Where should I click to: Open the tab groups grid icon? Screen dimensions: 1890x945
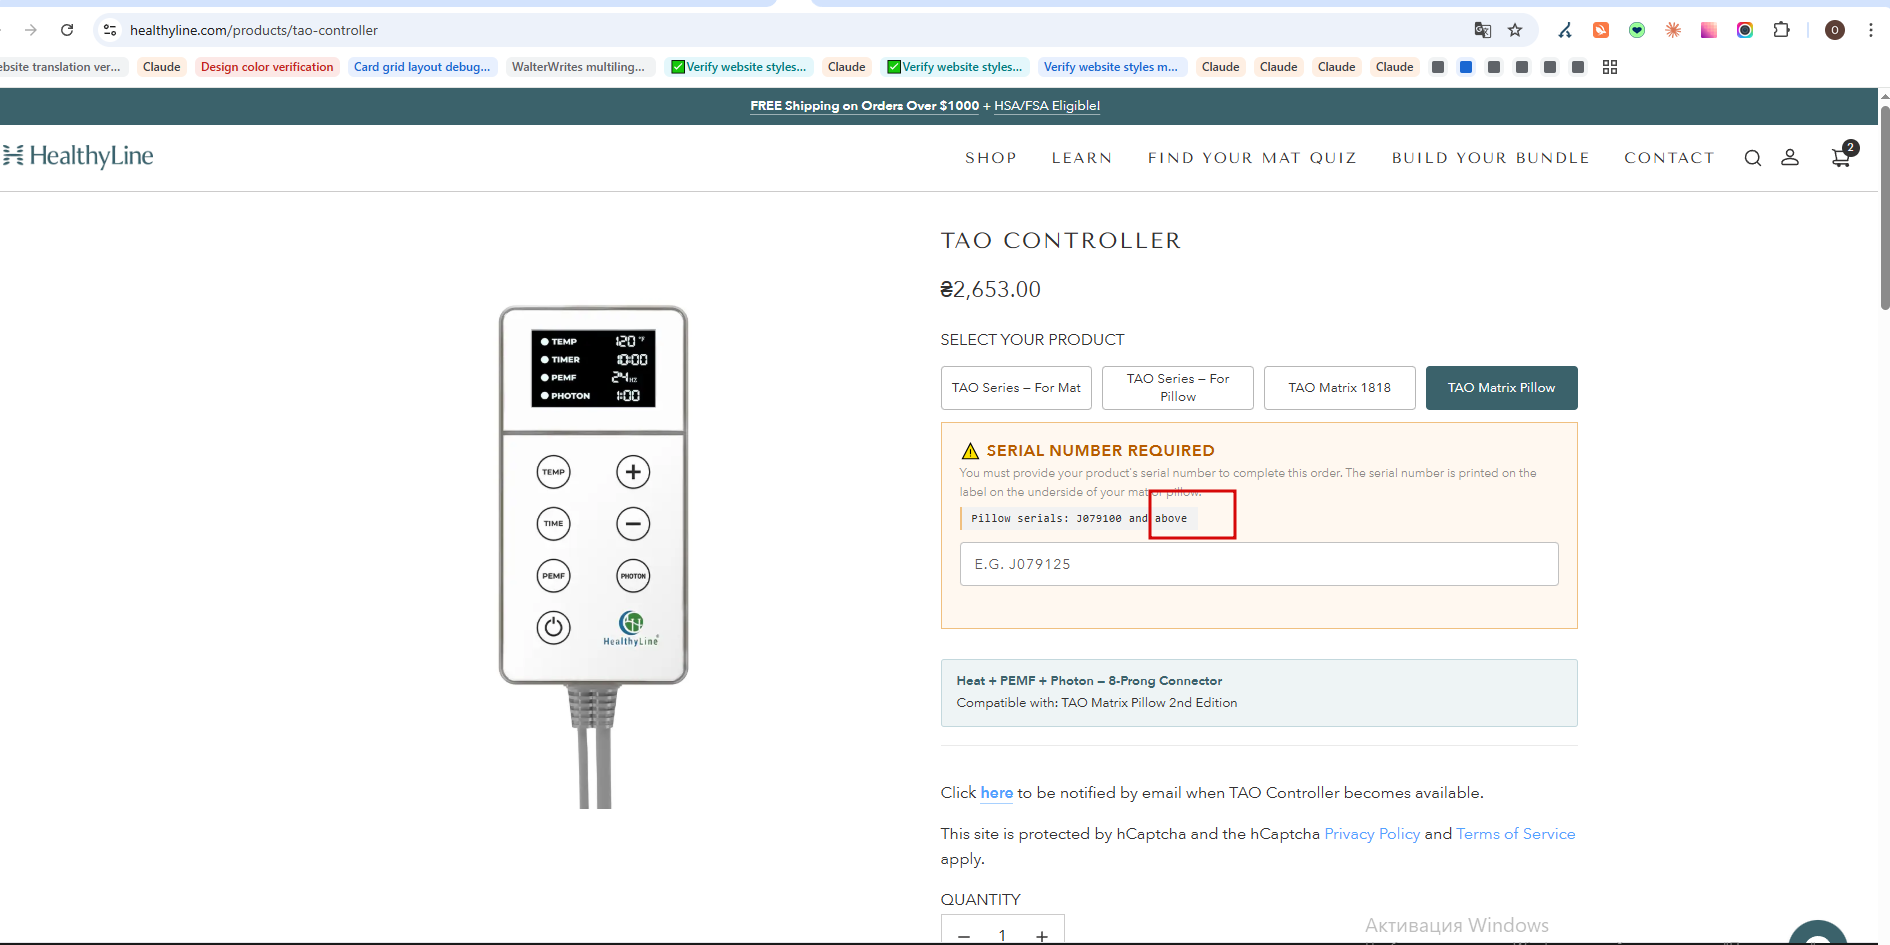(x=1610, y=67)
